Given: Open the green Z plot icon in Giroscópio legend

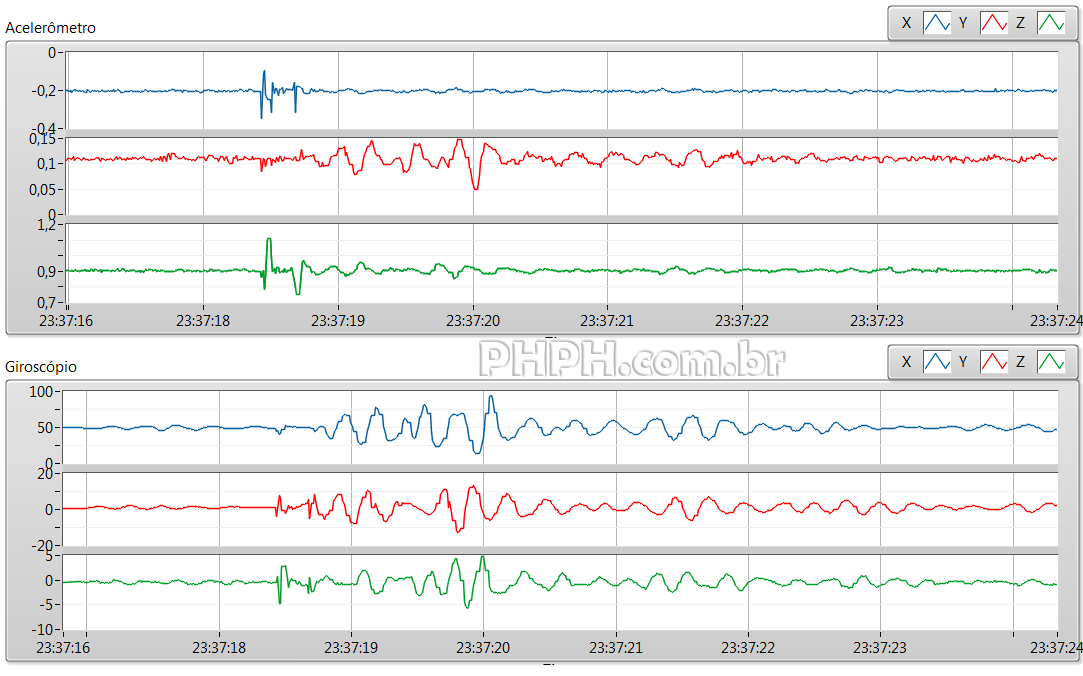Looking at the screenshot, I should tap(1051, 361).
